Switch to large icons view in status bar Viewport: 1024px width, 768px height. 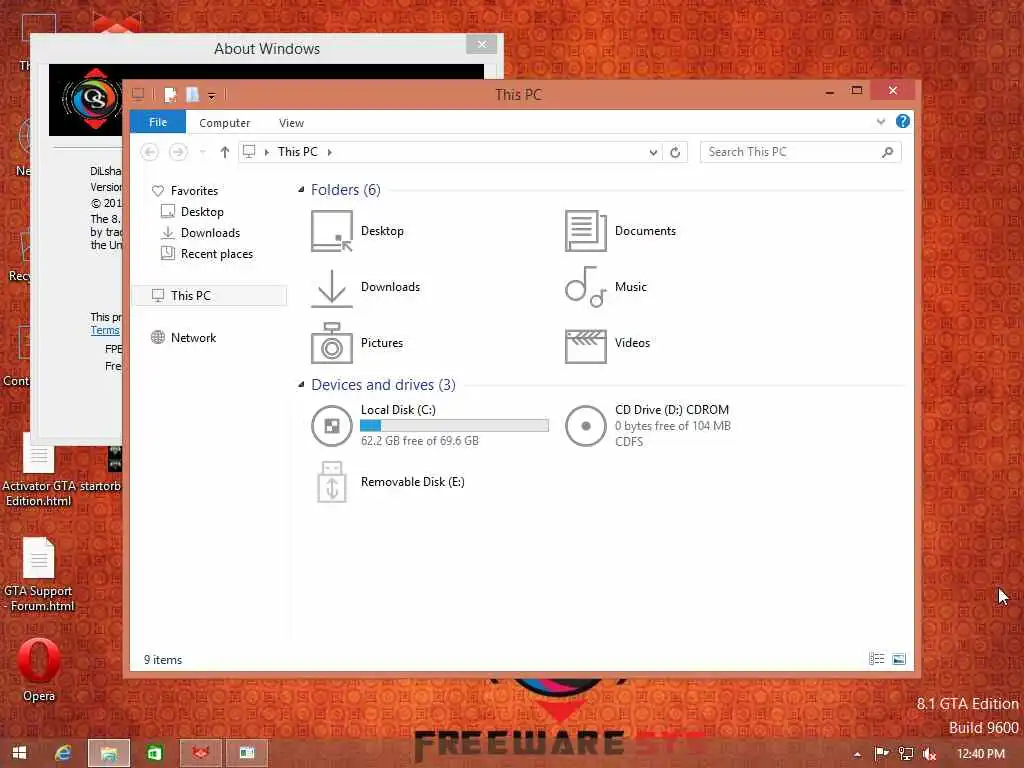899,659
